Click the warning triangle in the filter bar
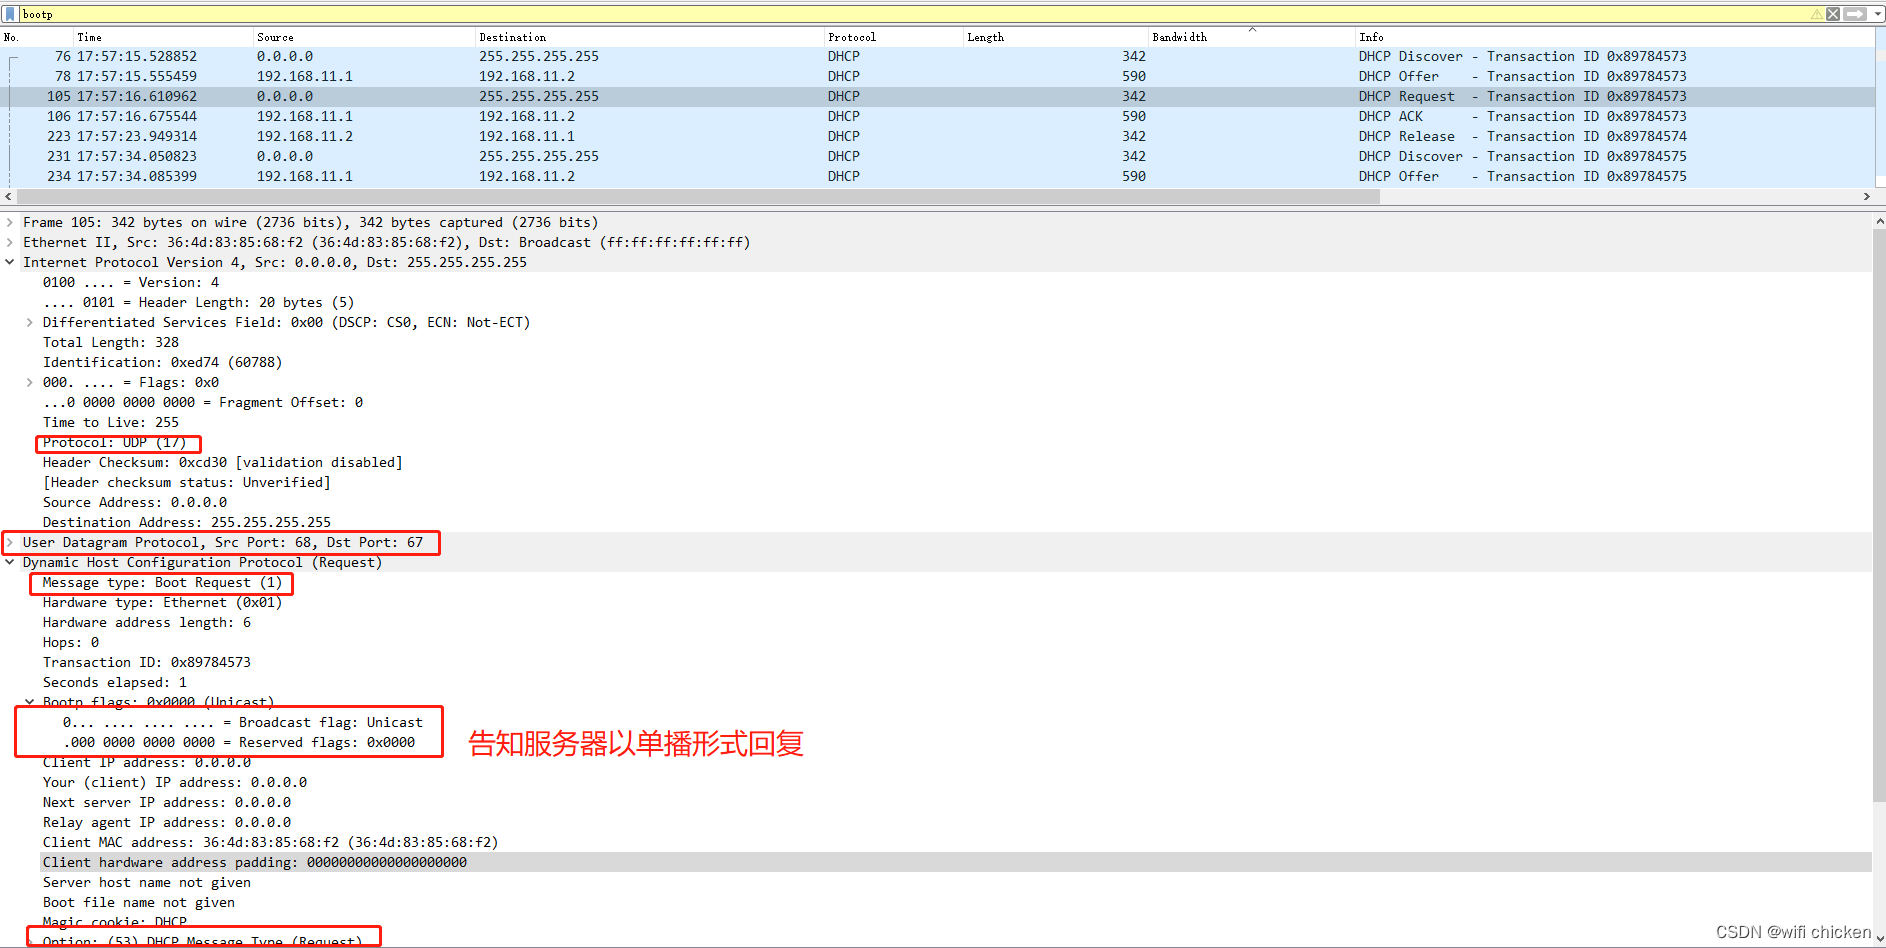 pyautogui.click(x=1816, y=14)
